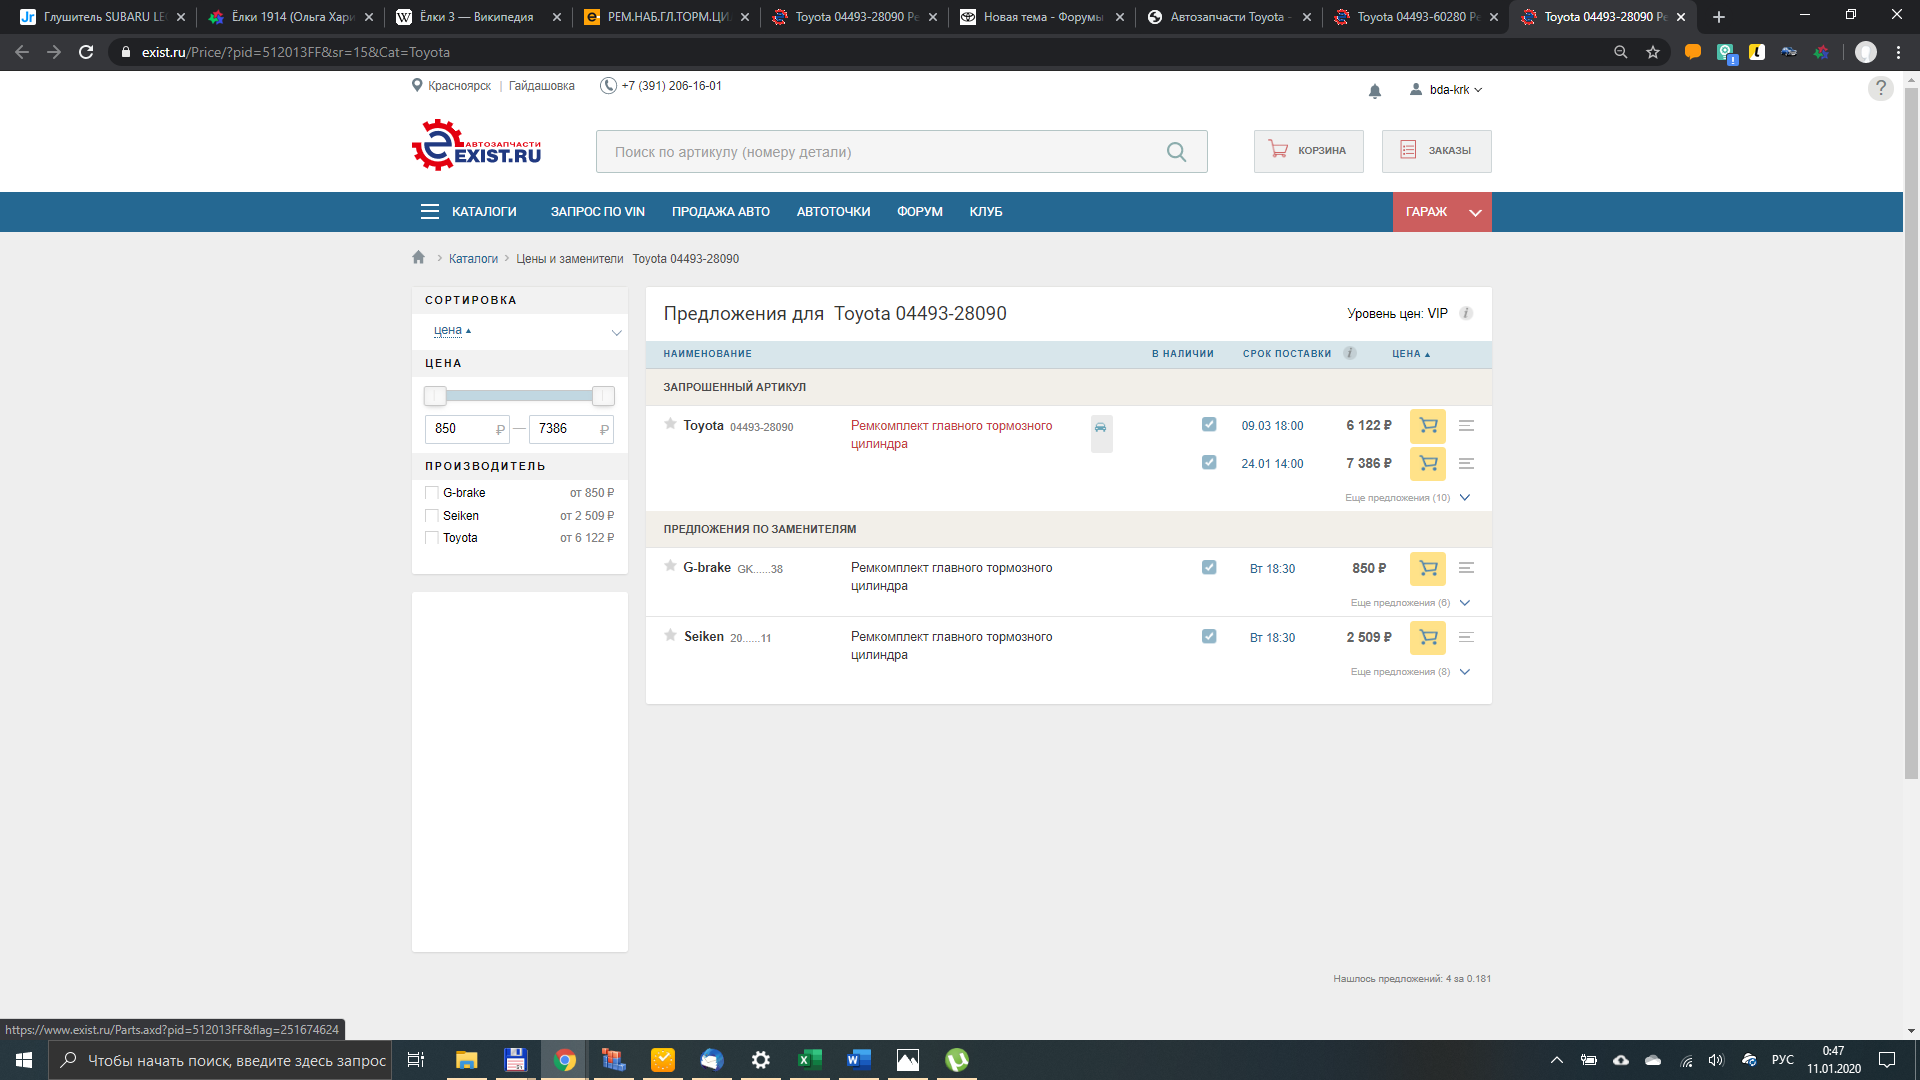The image size is (1920, 1080).
Task: Open notifications bell icon
Action: point(1375,91)
